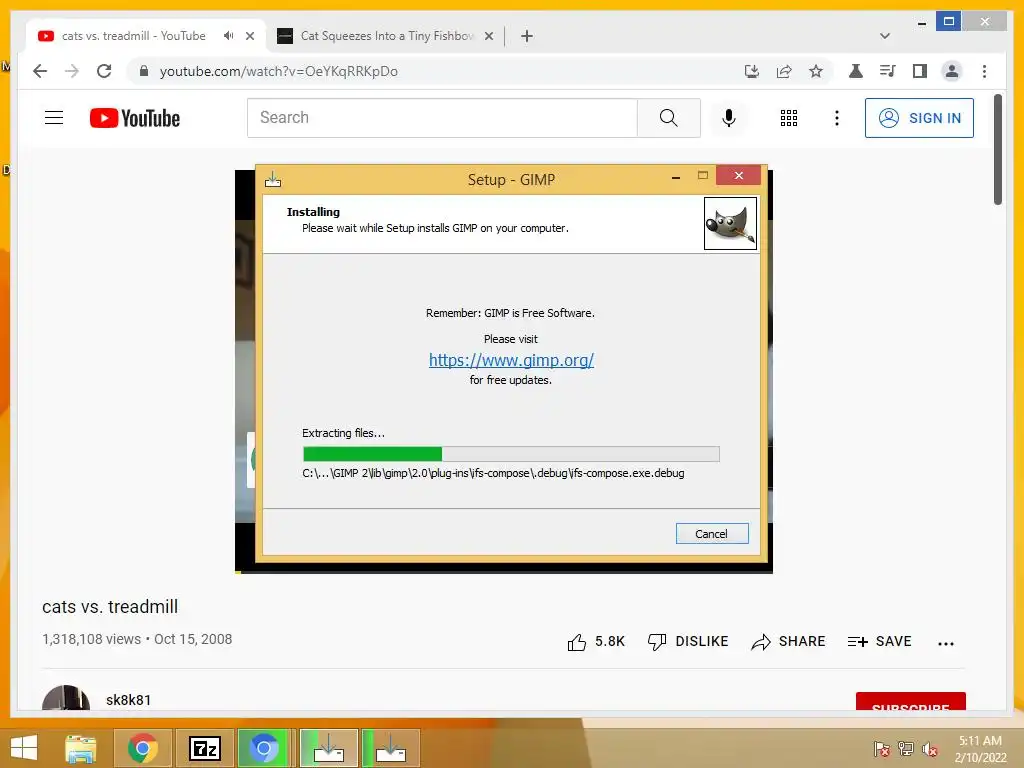
Task: Click the SIGN IN button
Action: click(919, 118)
